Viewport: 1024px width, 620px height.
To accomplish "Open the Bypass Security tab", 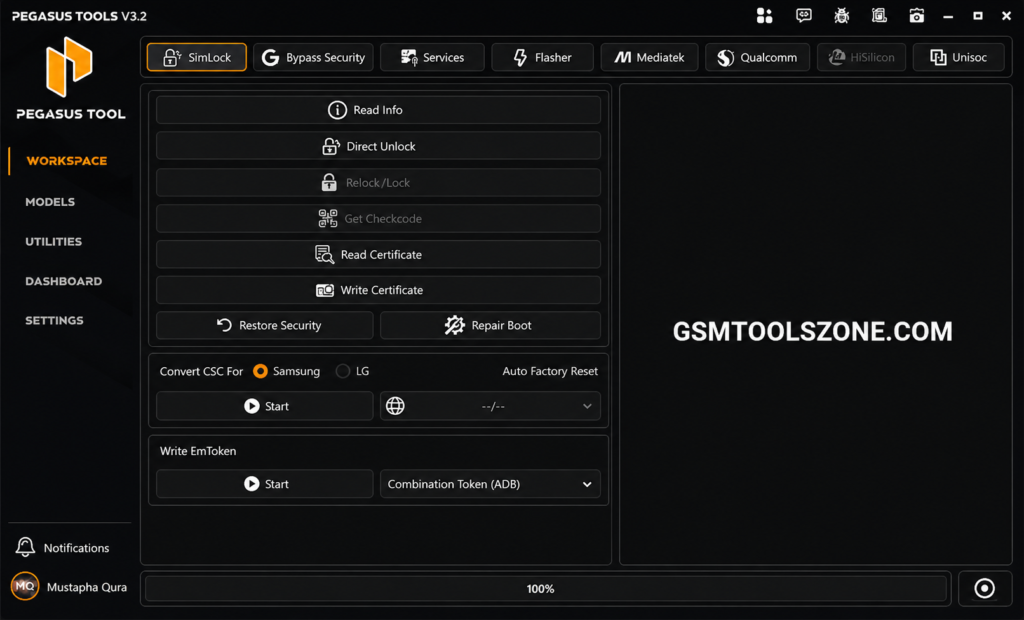I will click(313, 57).
